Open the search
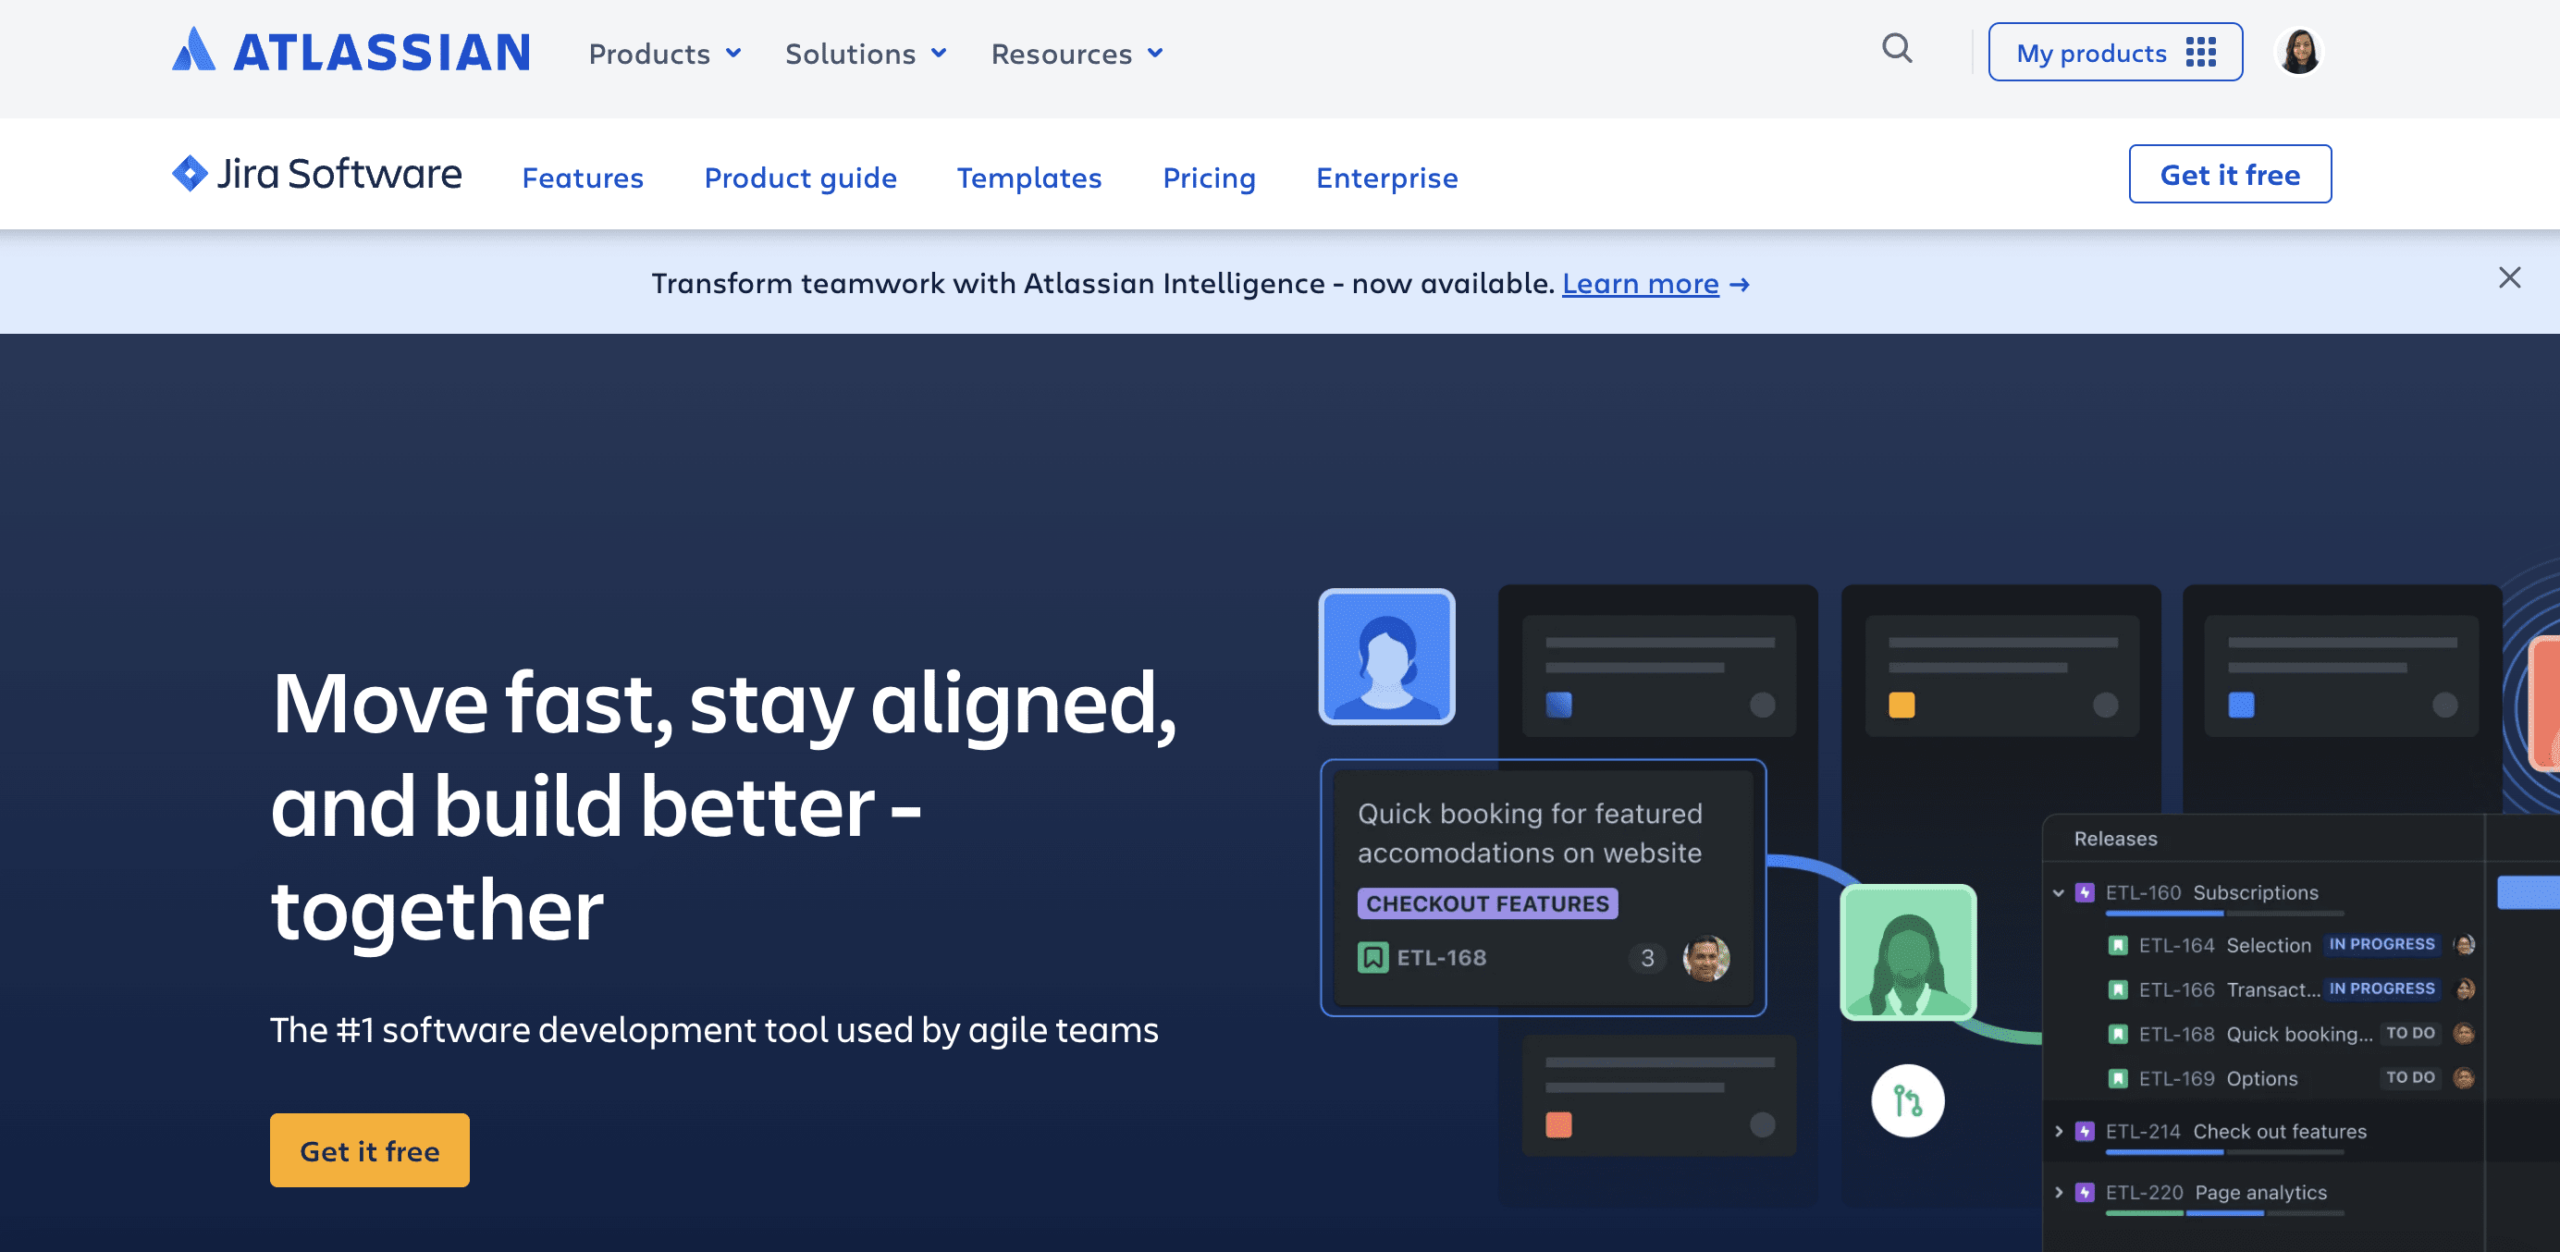 [1897, 50]
